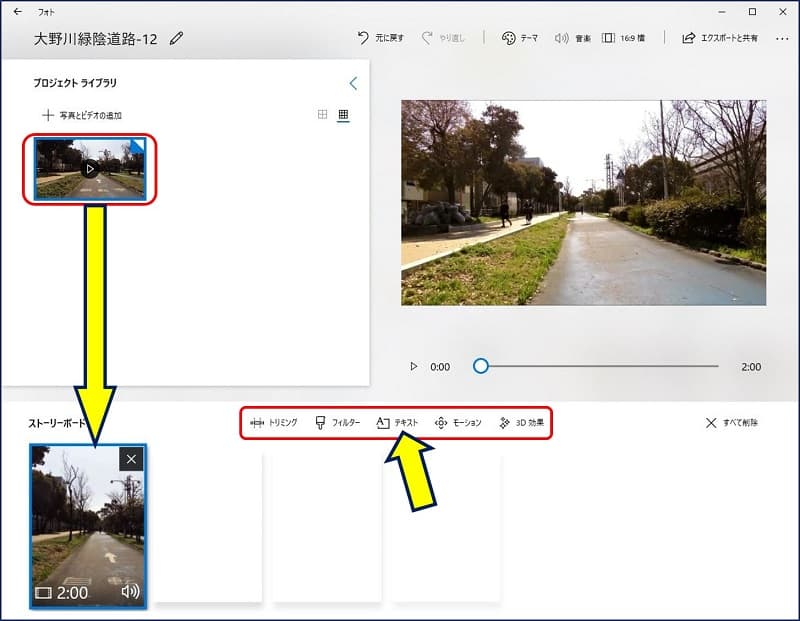
Task: Click 元に戻す (undo) button
Action: pos(381,38)
